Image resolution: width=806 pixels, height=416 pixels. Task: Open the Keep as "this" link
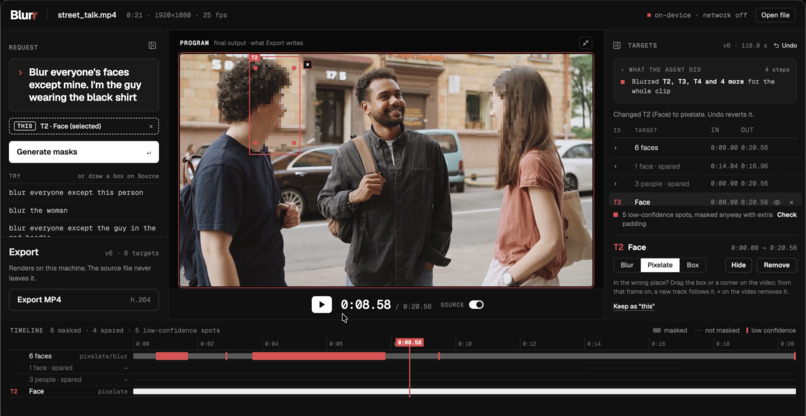(634, 307)
